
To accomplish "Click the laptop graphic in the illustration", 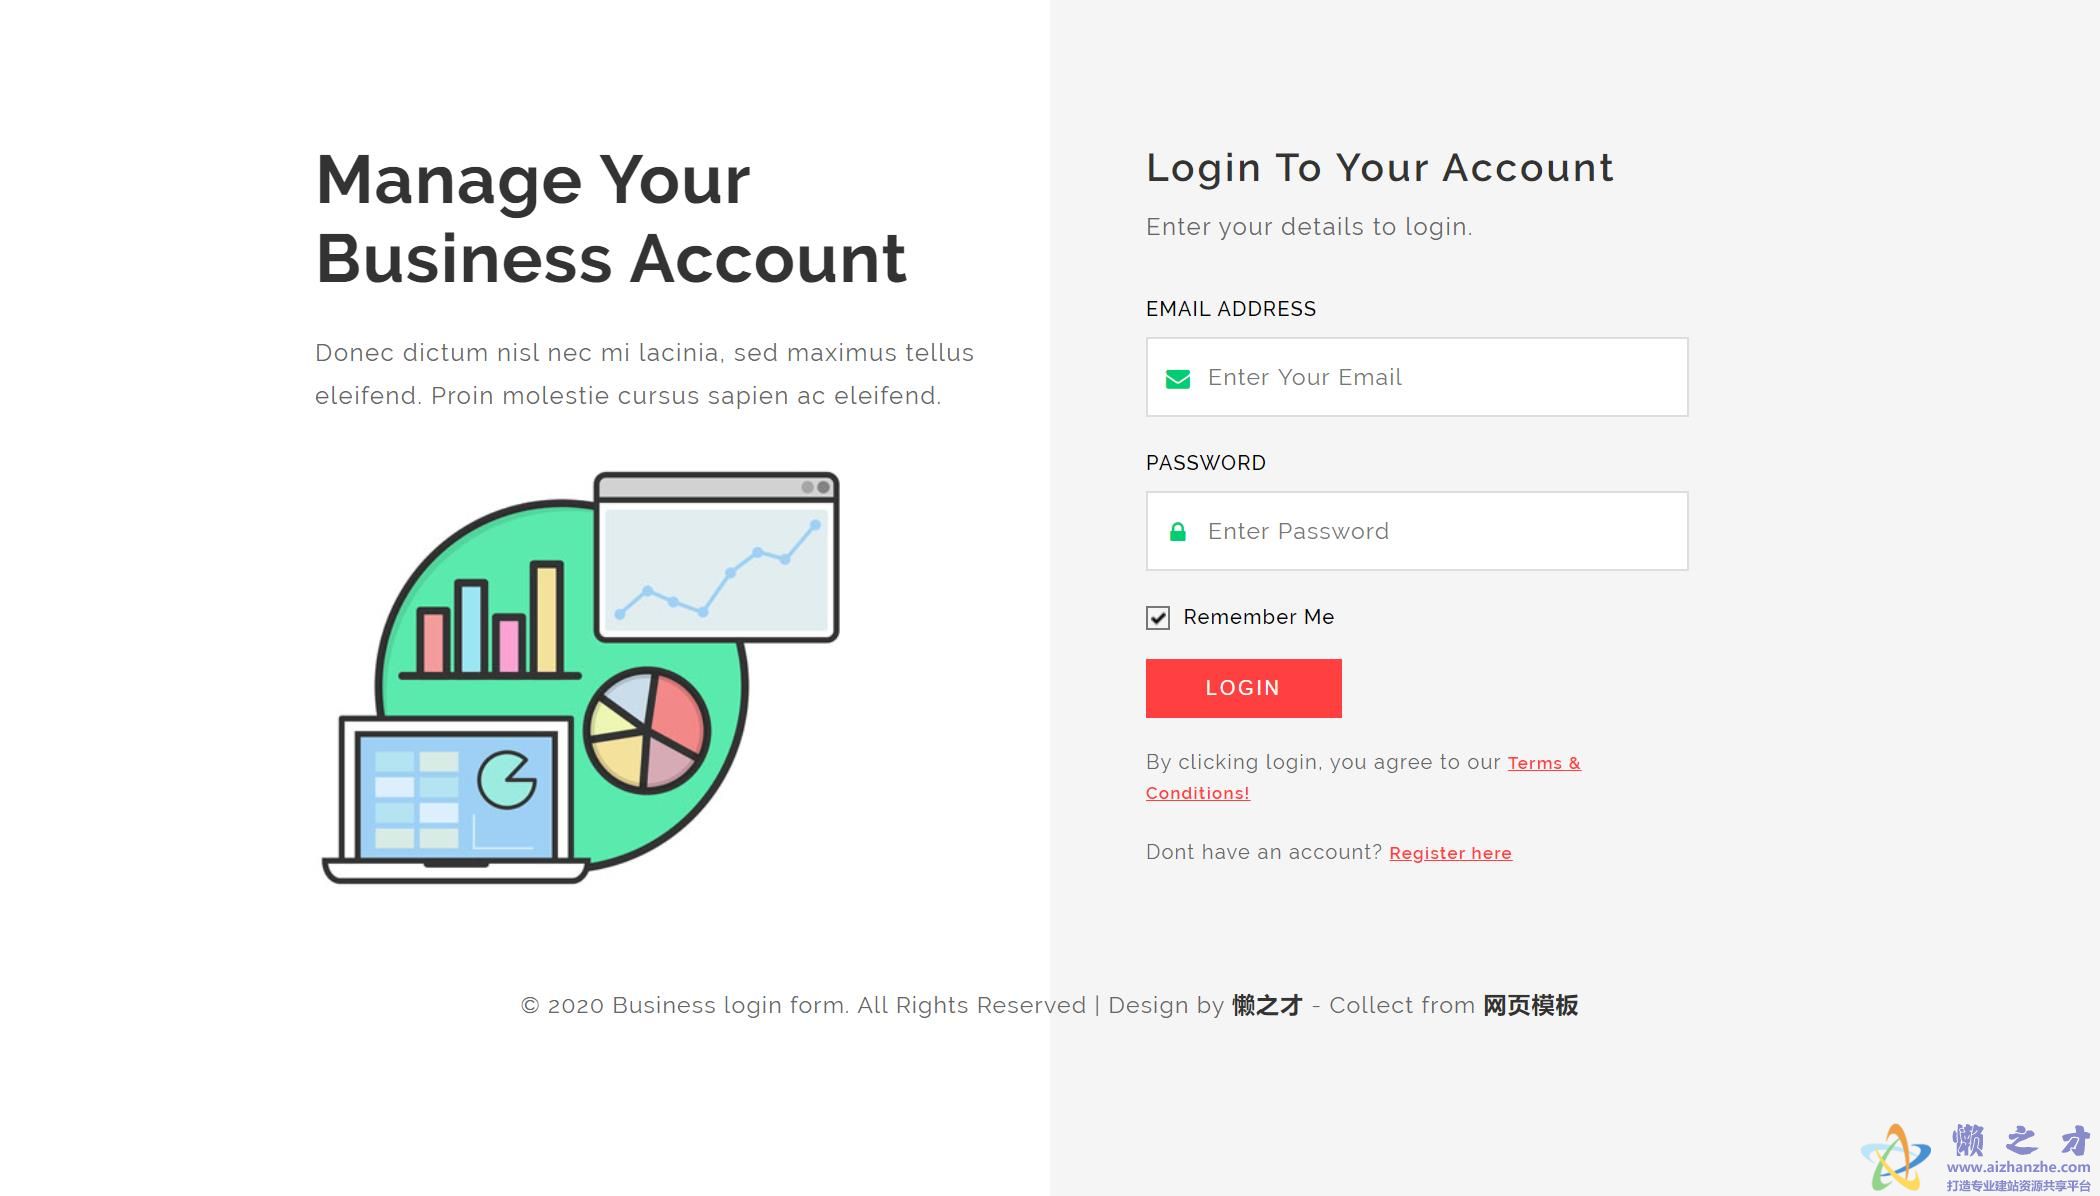I will (x=456, y=800).
